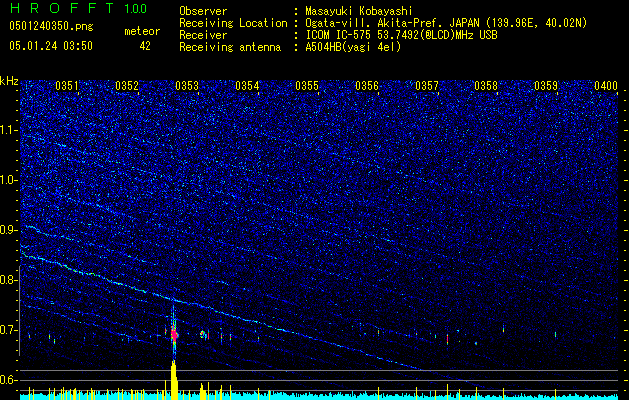This screenshot has height=400, width=629.
Task: Click the red echo mark after 0357
Action: (x=448, y=339)
